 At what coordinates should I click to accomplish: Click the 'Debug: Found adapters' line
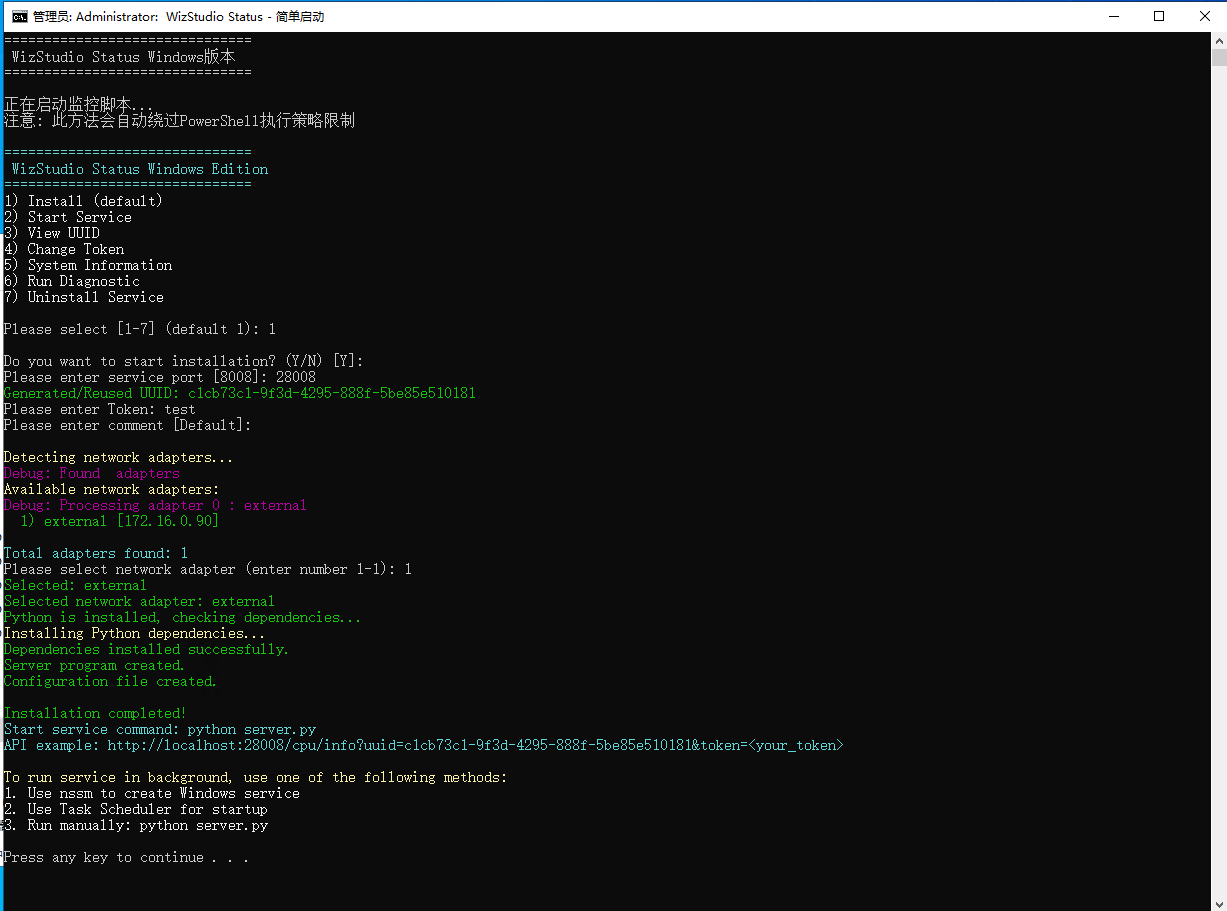(x=92, y=473)
